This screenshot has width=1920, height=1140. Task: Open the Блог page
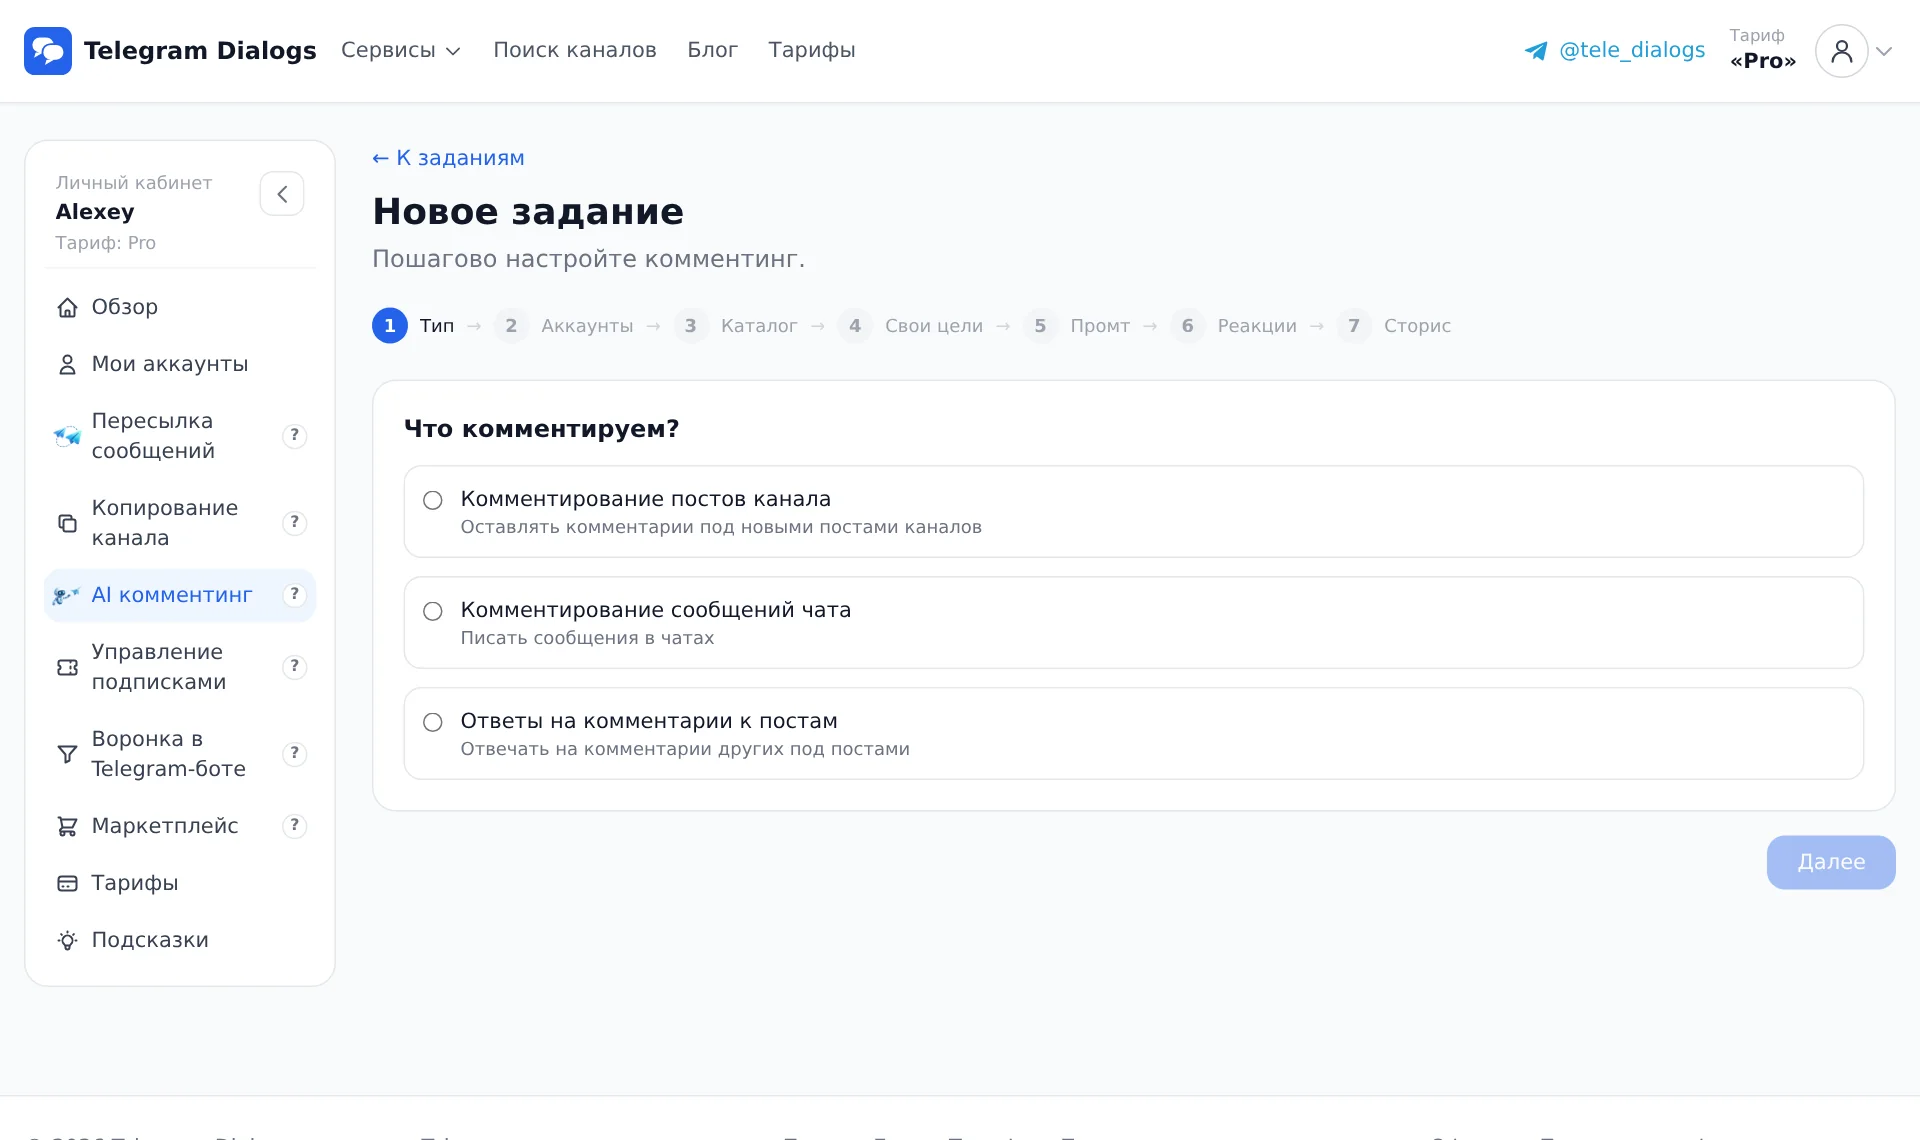(713, 50)
